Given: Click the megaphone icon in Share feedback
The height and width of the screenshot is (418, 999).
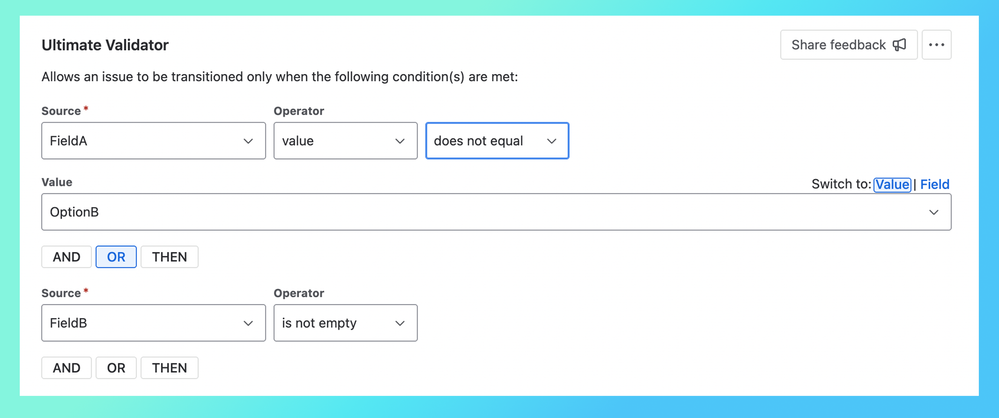Looking at the screenshot, I should pos(899,45).
